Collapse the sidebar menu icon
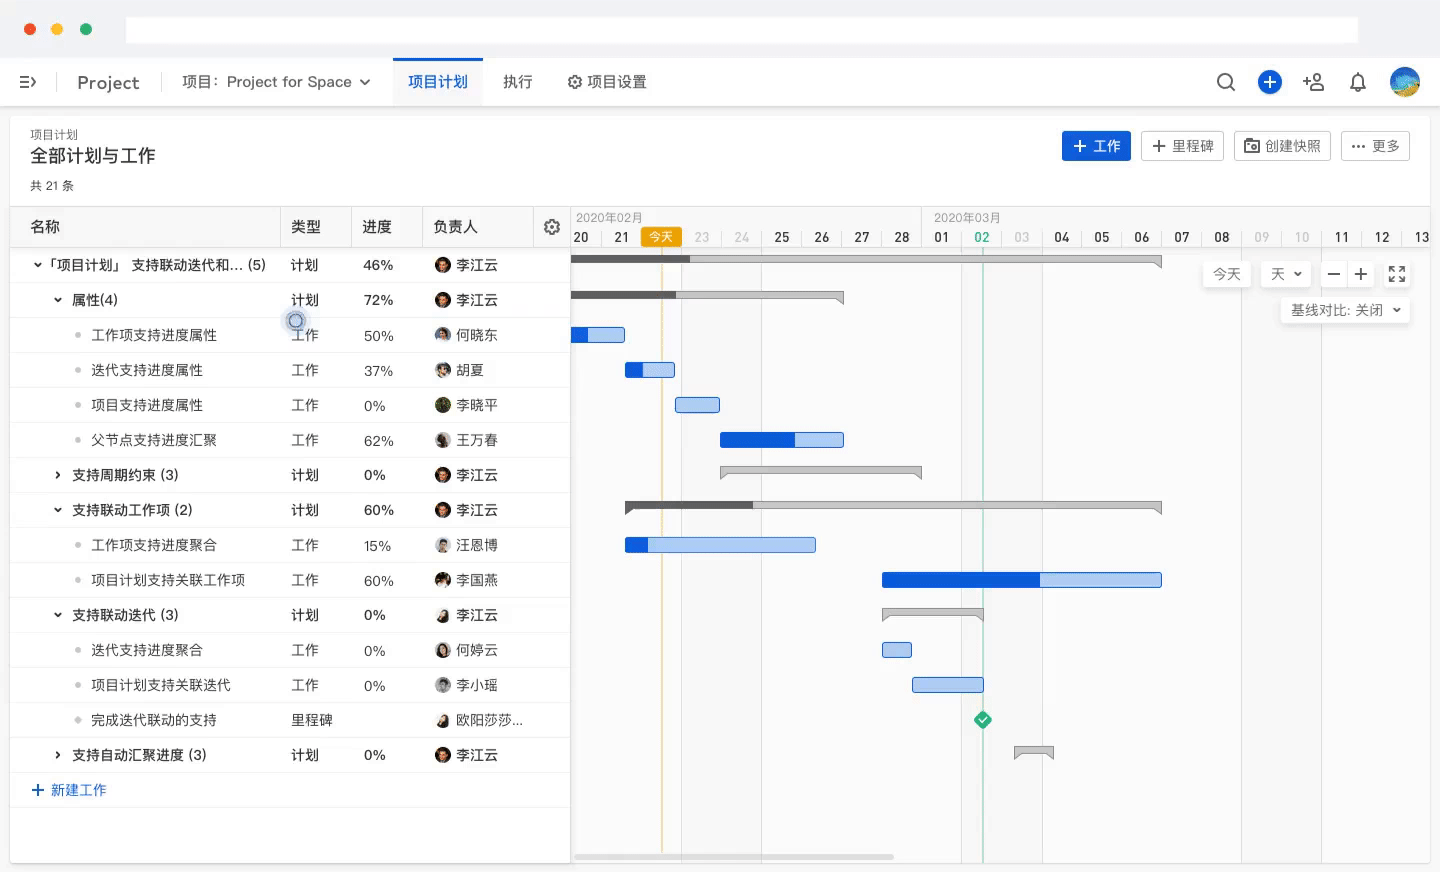This screenshot has width=1440, height=872. (x=28, y=82)
